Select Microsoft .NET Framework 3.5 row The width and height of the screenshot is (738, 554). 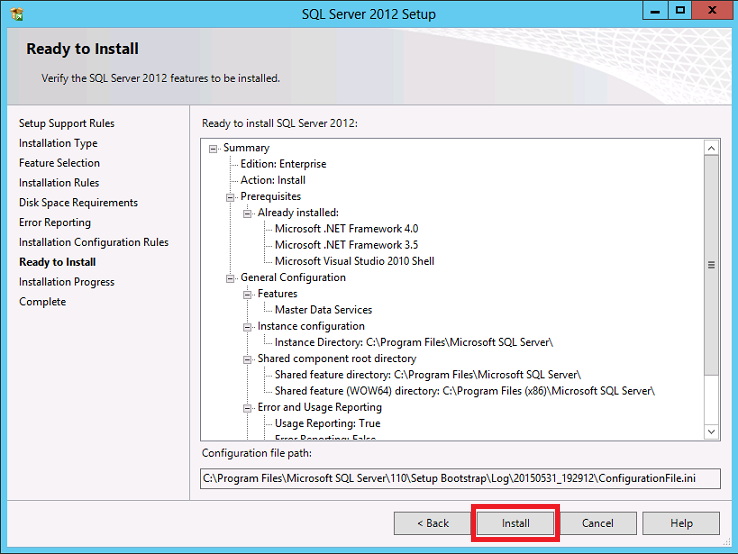(x=346, y=245)
